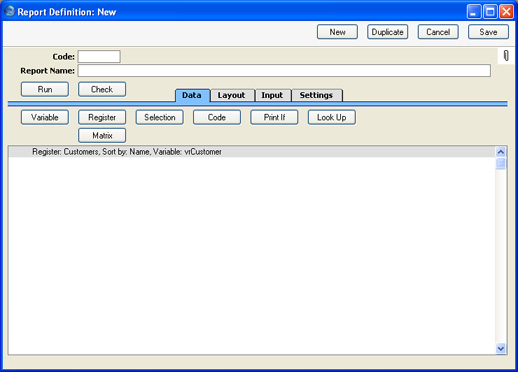Run the report
The image size is (518, 372).
pyautogui.click(x=45, y=89)
